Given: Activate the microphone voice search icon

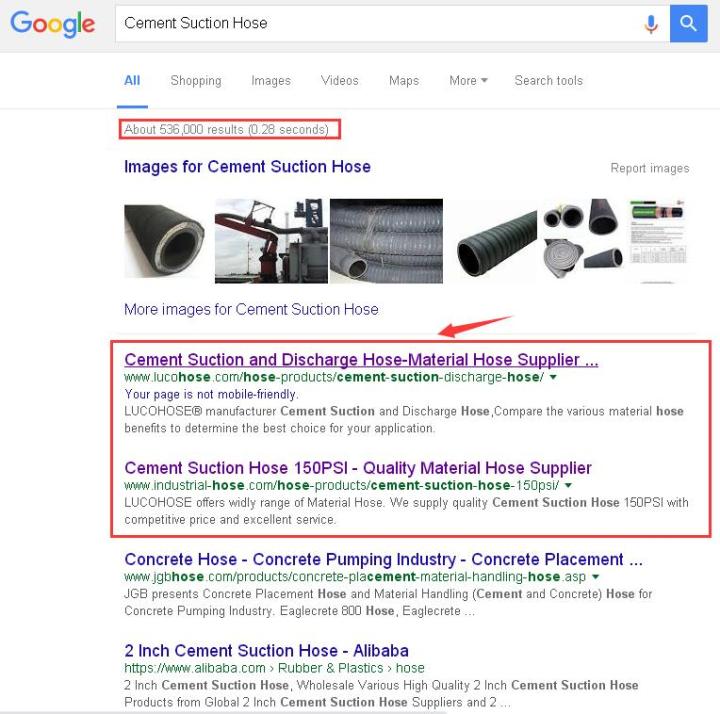Looking at the screenshot, I should pos(650,23).
